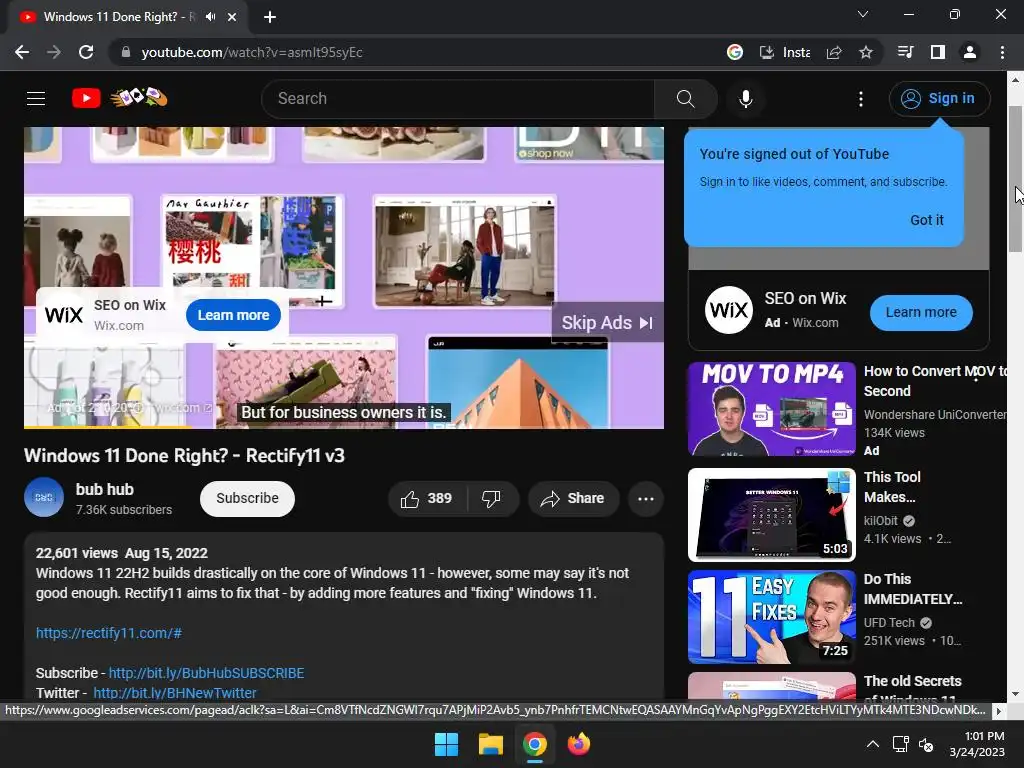Open clock and date panel
Screen dimensions: 1024x768
tap(977, 744)
